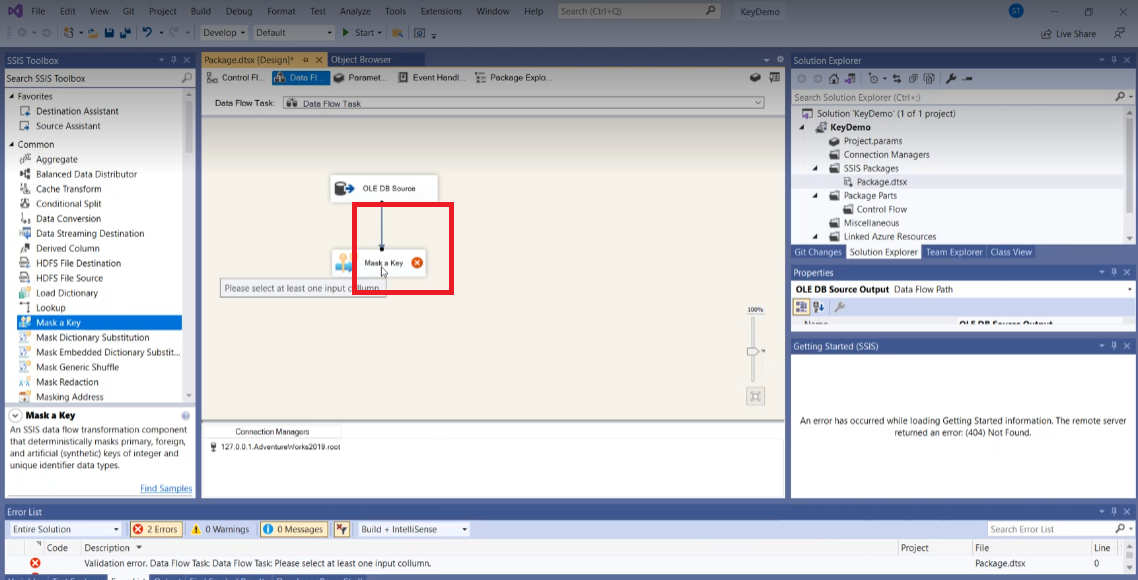The width and height of the screenshot is (1138, 580).
Task: Click the Pending Changes Filter clock icon
Action: point(874,79)
